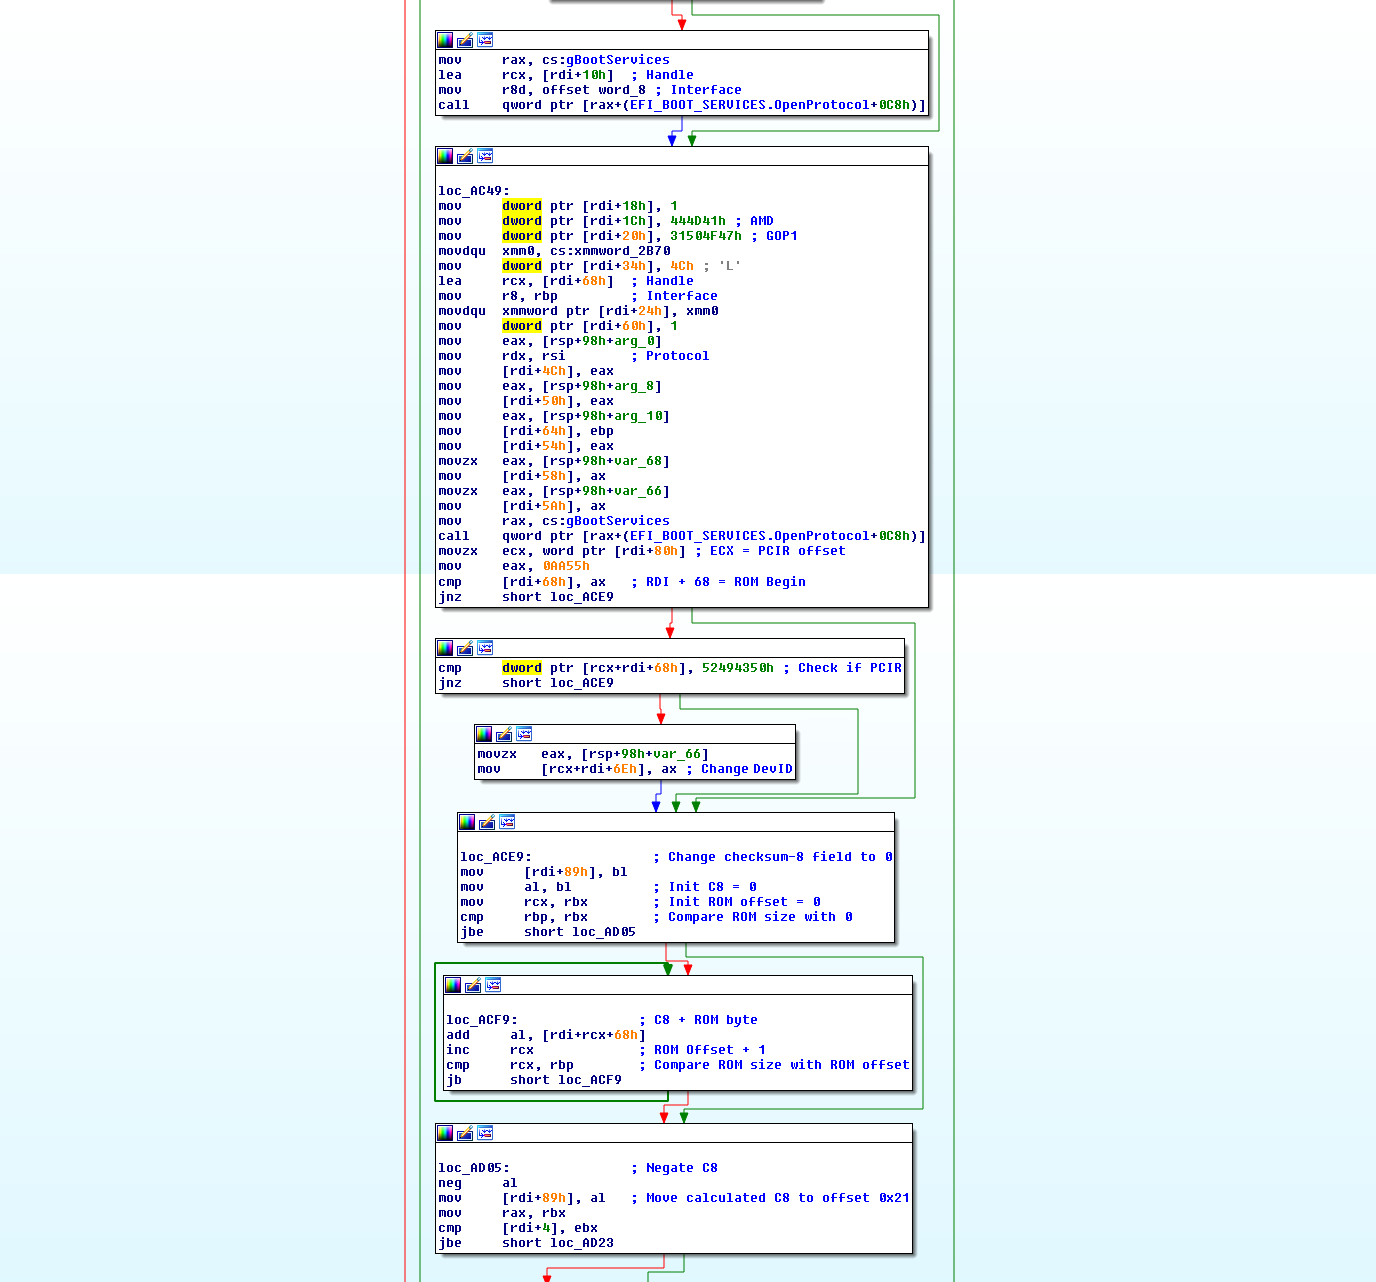Viewport: 1376px width, 1282px height.
Task: Click 'short loc_AD05' jump target
Action: (x=580, y=932)
